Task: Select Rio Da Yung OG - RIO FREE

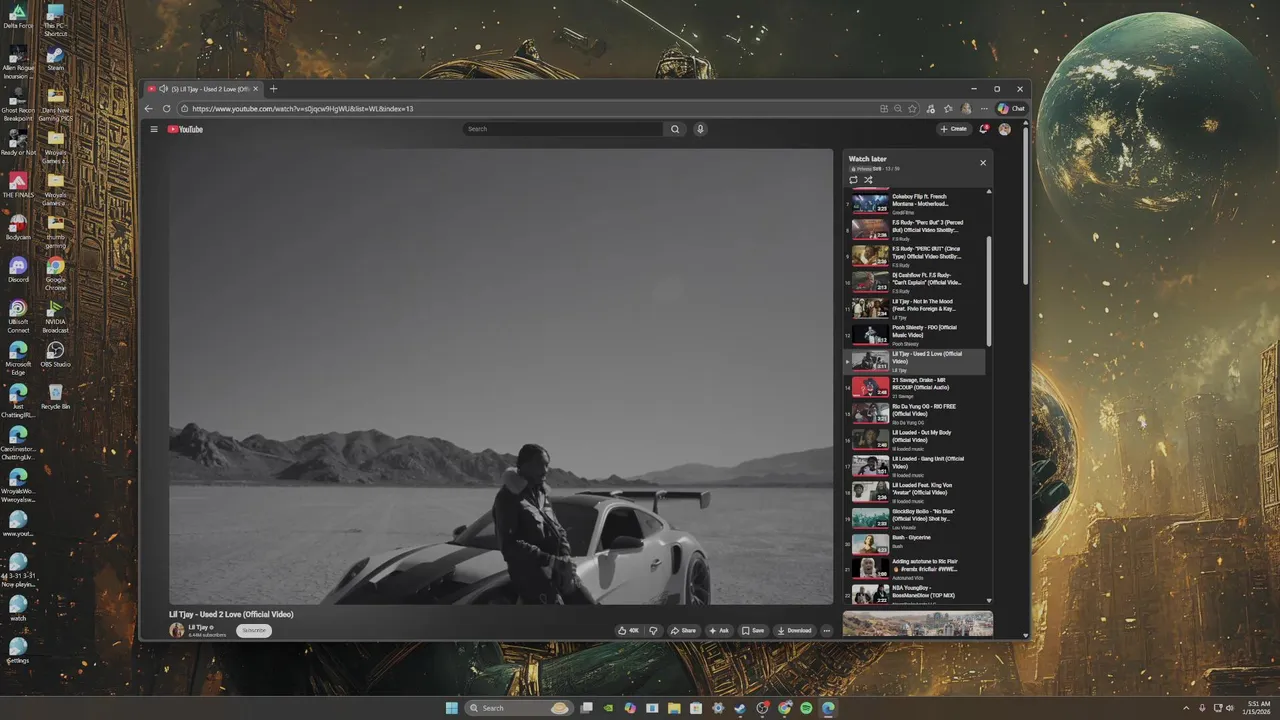Action: pos(915,413)
